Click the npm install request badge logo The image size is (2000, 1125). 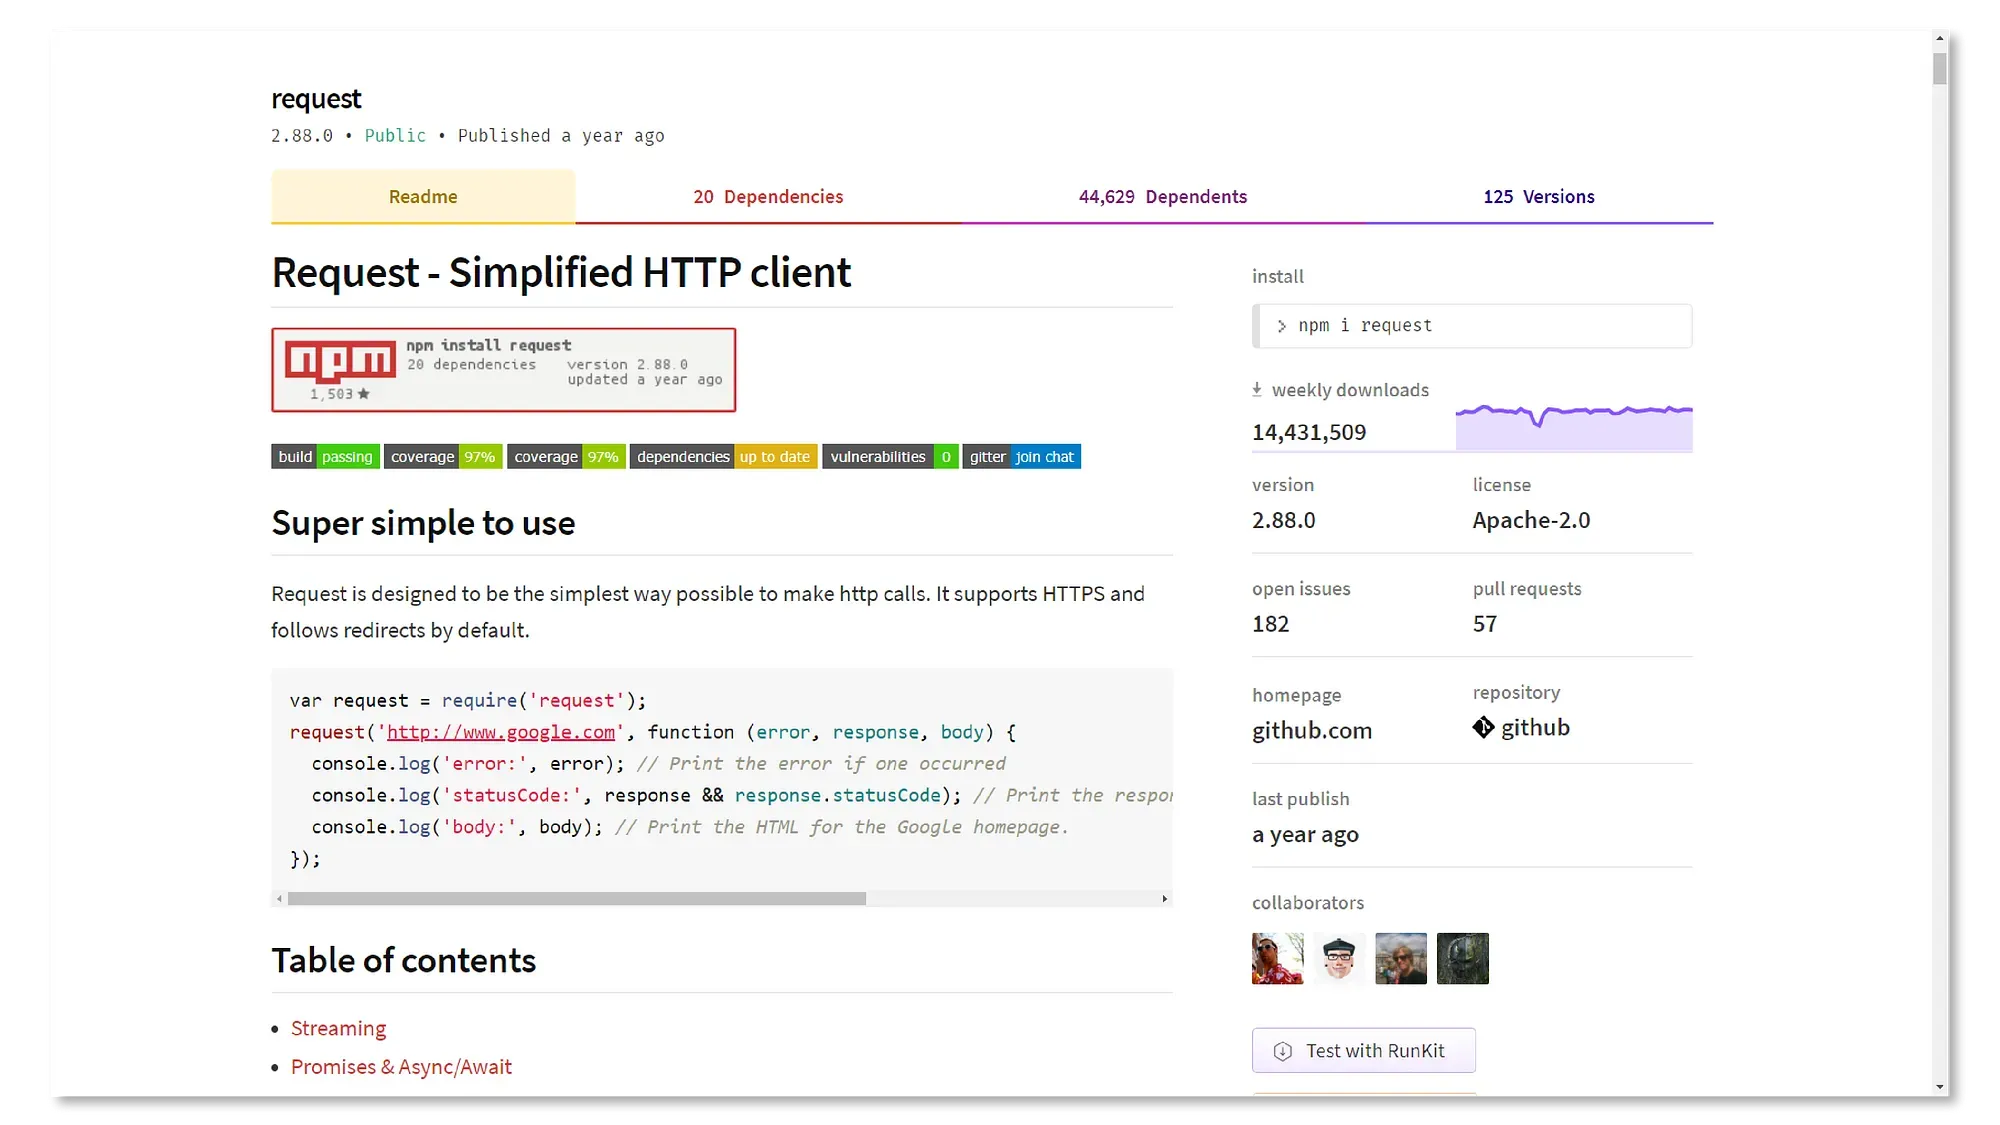click(x=340, y=360)
